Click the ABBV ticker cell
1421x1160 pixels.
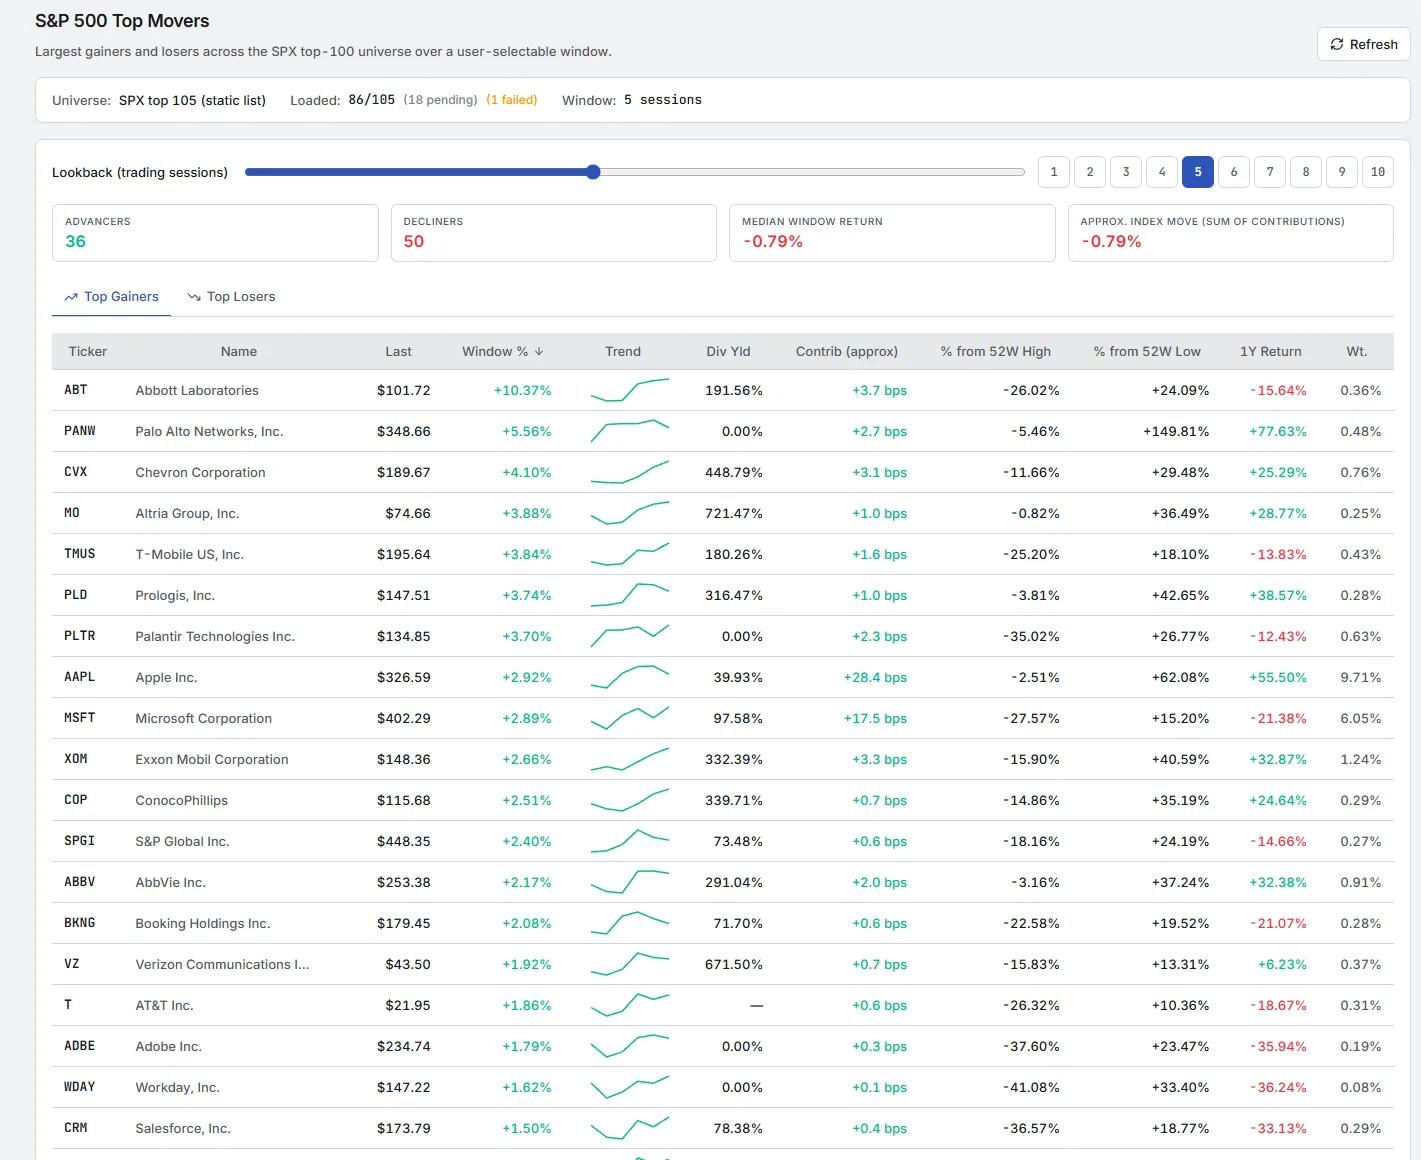(80, 882)
